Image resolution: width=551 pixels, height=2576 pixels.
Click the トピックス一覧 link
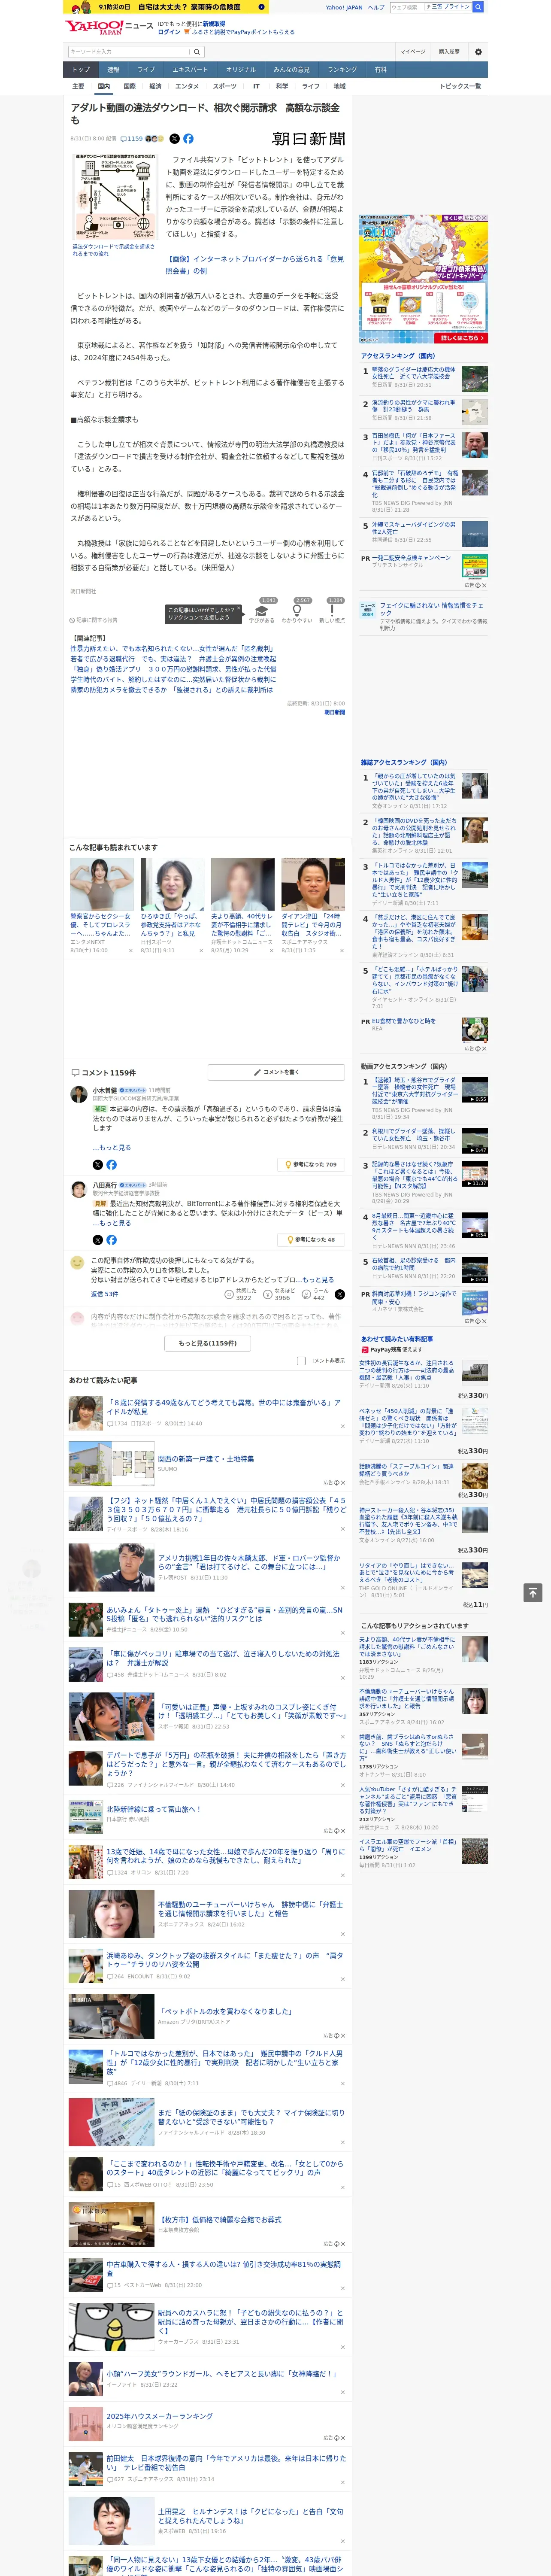460,86
